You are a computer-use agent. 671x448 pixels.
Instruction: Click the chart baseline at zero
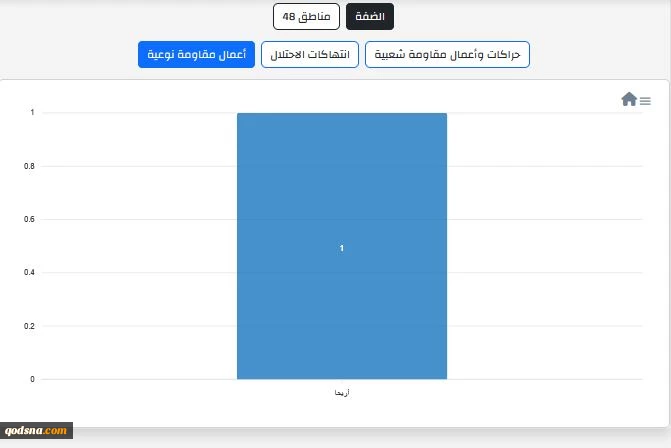coord(128,379)
